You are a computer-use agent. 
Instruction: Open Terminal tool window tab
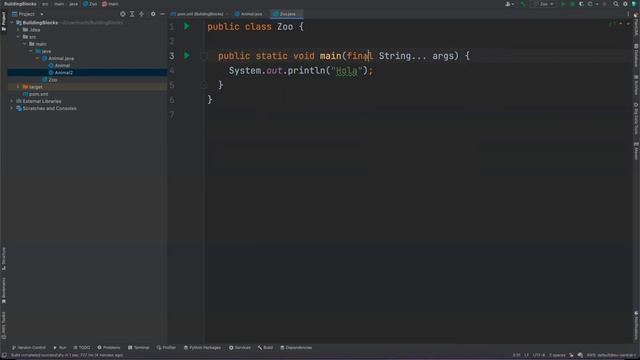(138, 348)
